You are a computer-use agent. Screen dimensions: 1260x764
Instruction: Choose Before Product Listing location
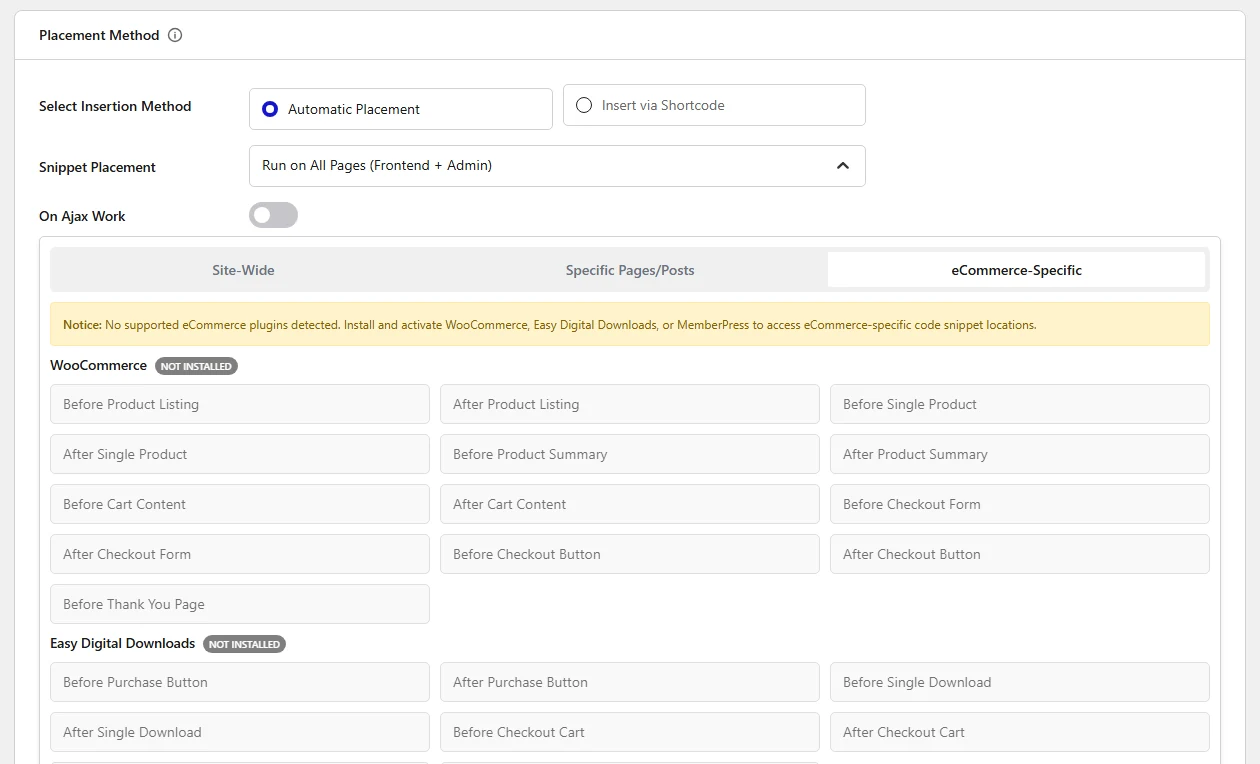tap(240, 404)
